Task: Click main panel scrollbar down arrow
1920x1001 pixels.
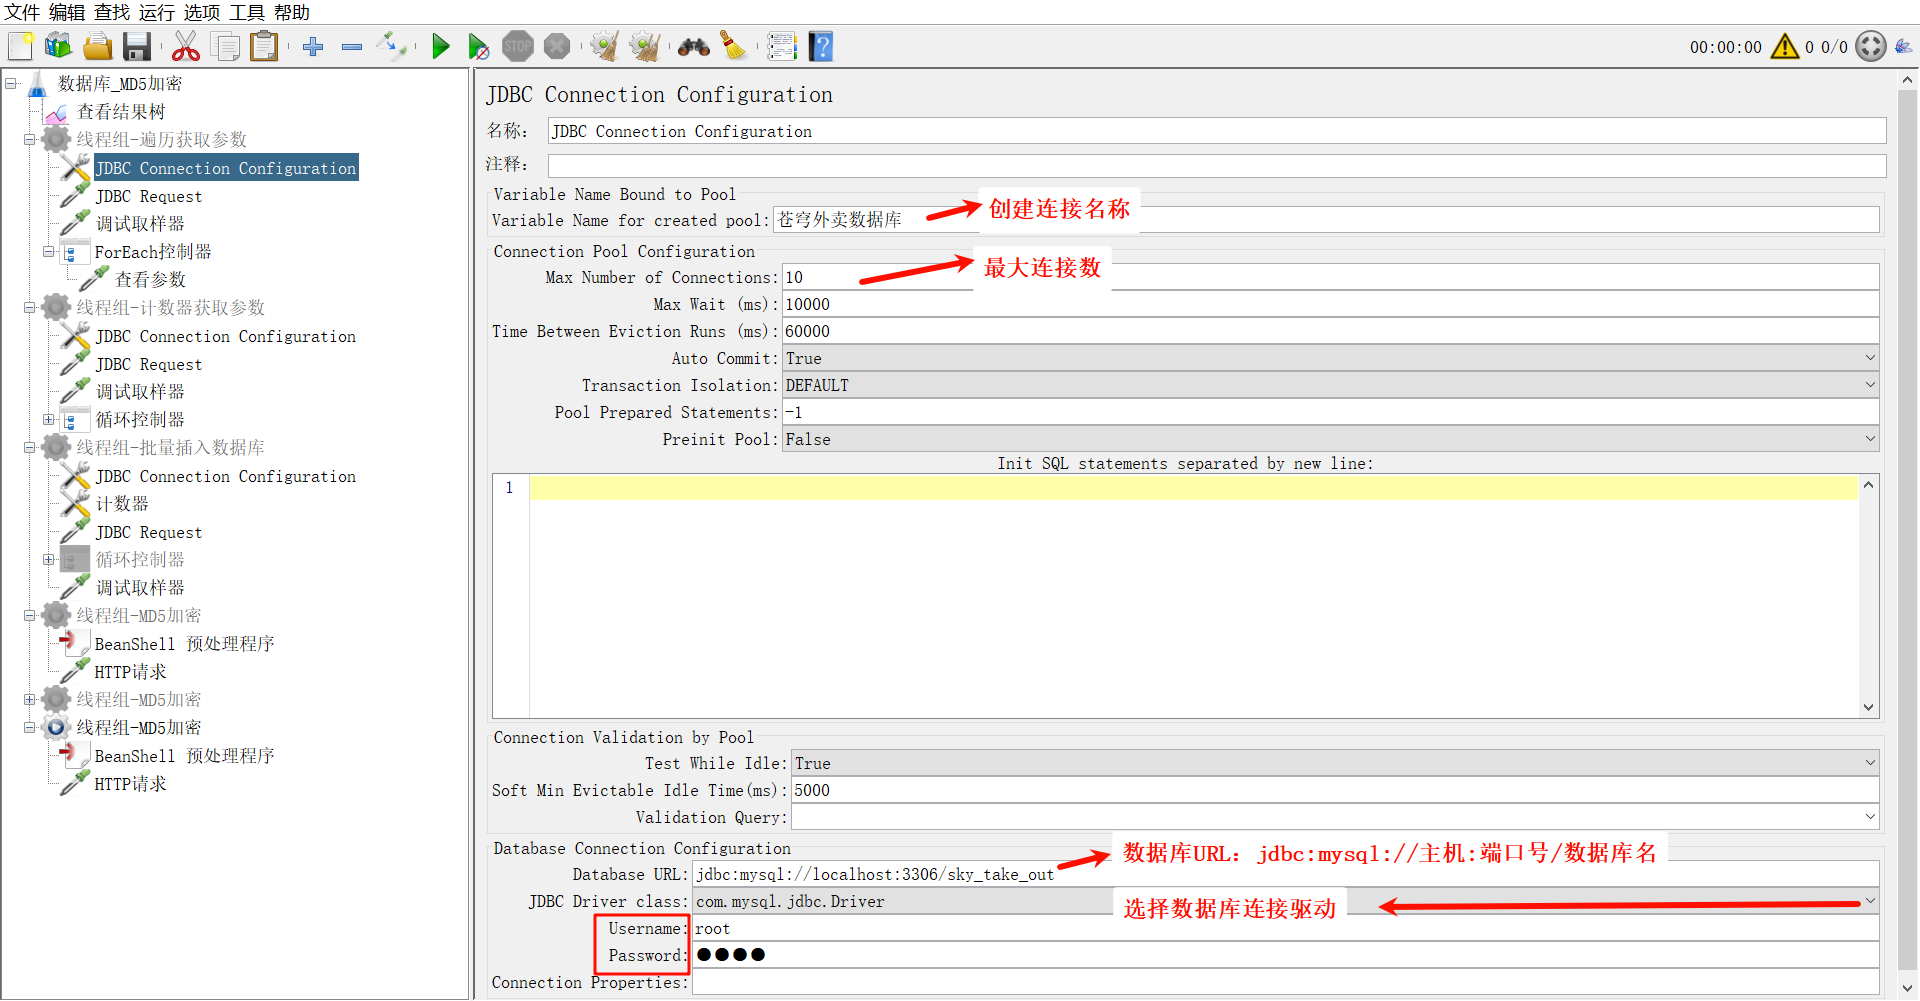Action: pyautogui.click(x=1907, y=988)
